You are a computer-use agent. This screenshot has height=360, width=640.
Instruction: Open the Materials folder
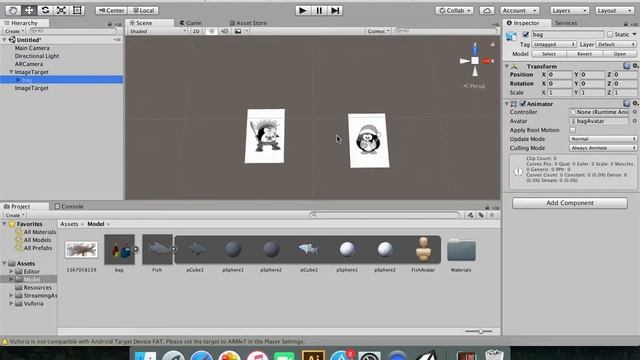coord(461,249)
